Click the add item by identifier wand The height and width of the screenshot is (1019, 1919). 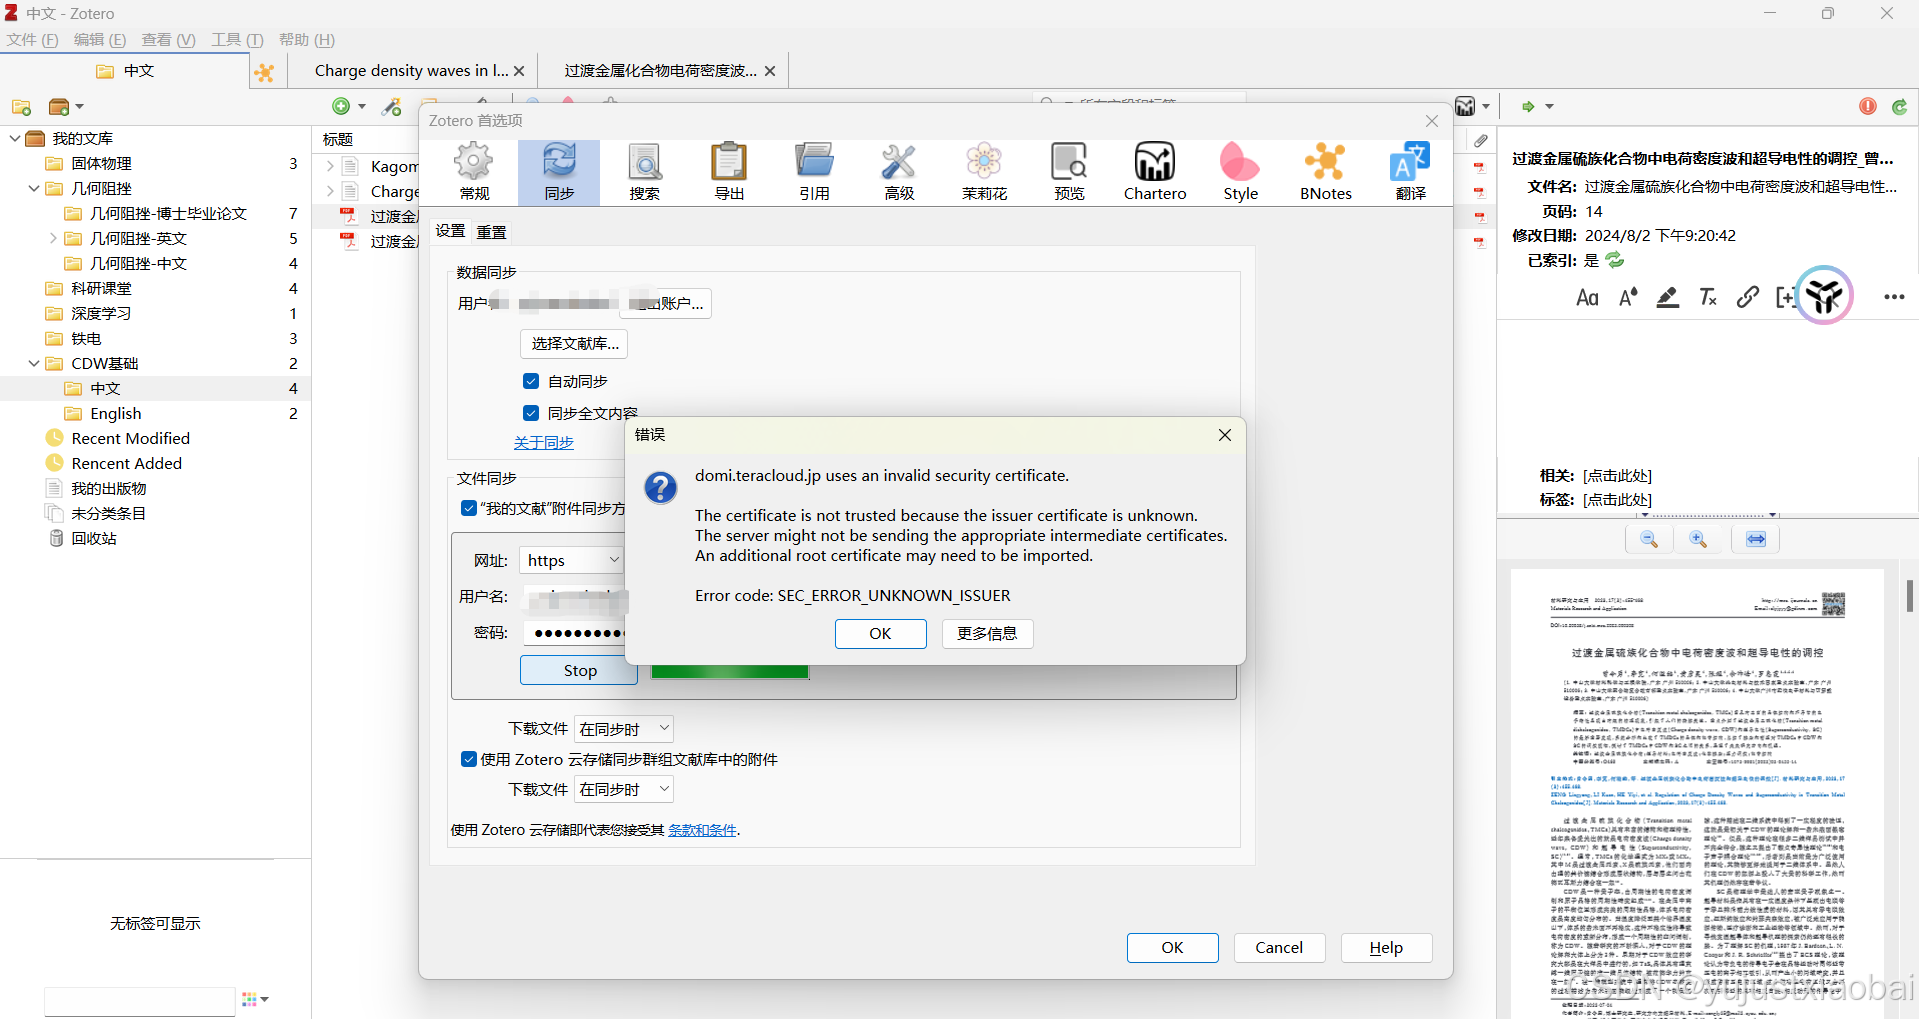point(392,106)
